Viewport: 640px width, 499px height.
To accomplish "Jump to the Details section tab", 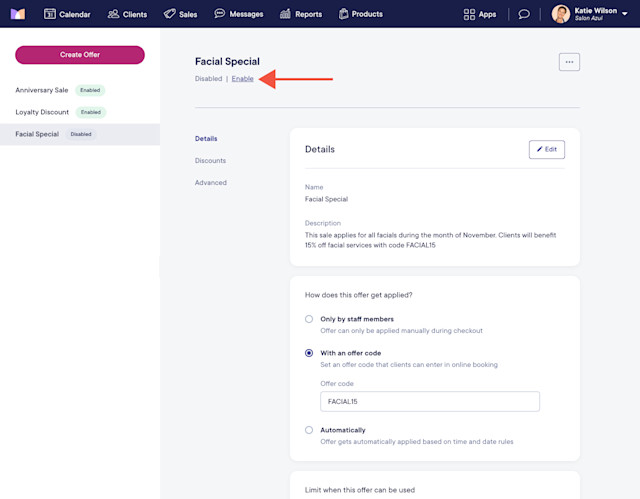I will (x=206, y=139).
